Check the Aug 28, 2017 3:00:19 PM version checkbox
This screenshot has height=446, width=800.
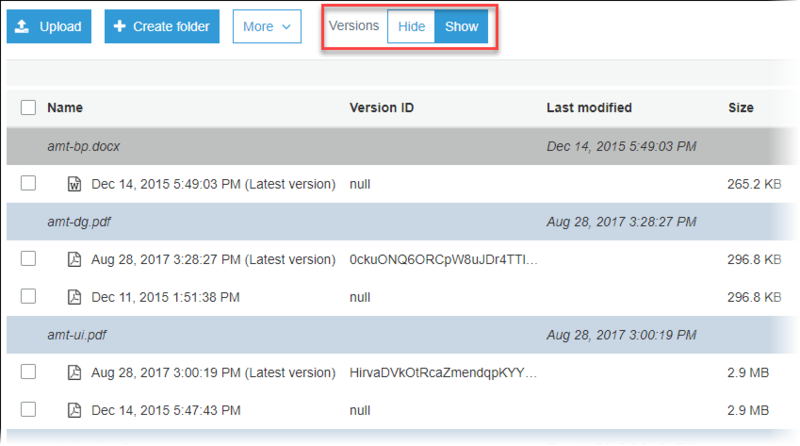[x=28, y=372]
